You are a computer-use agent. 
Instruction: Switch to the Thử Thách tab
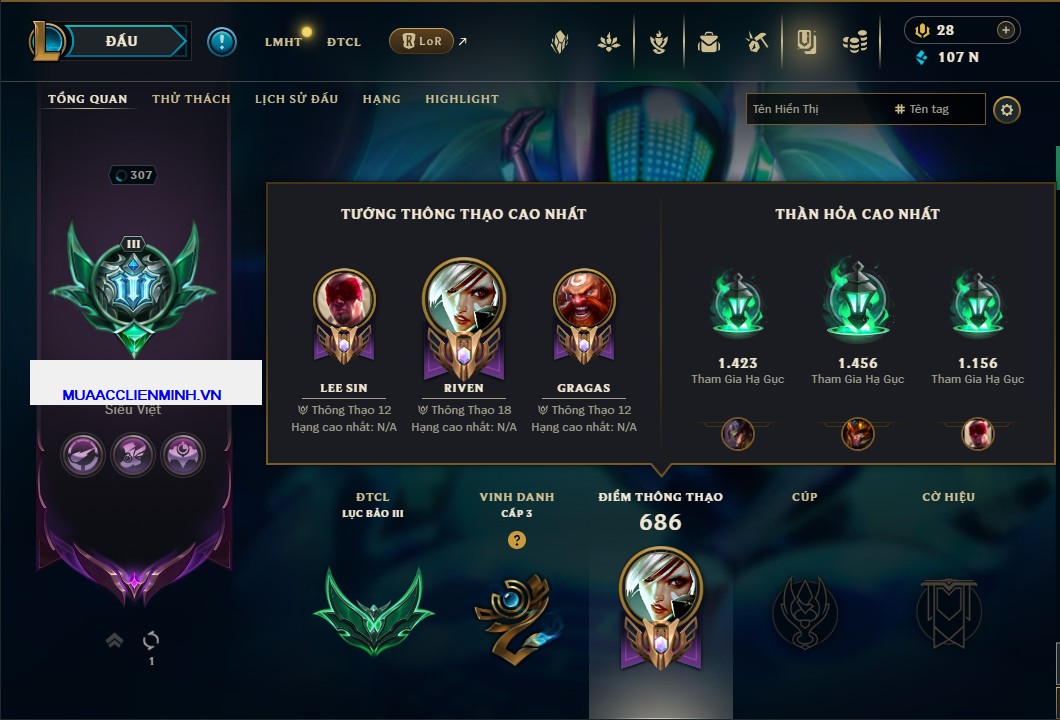[x=191, y=99]
